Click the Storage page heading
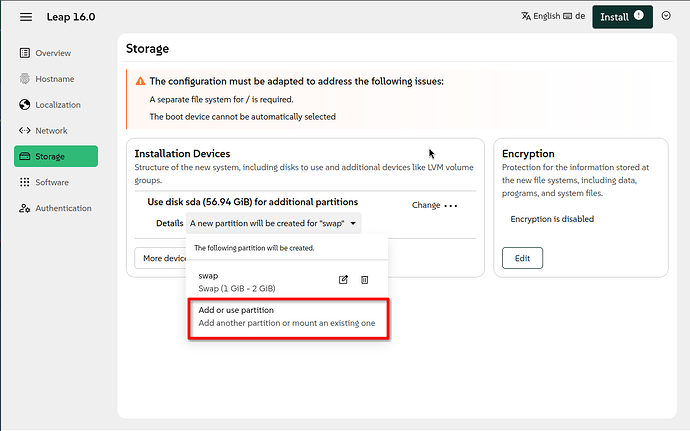This screenshot has width=690, height=431. coord(147,48)
